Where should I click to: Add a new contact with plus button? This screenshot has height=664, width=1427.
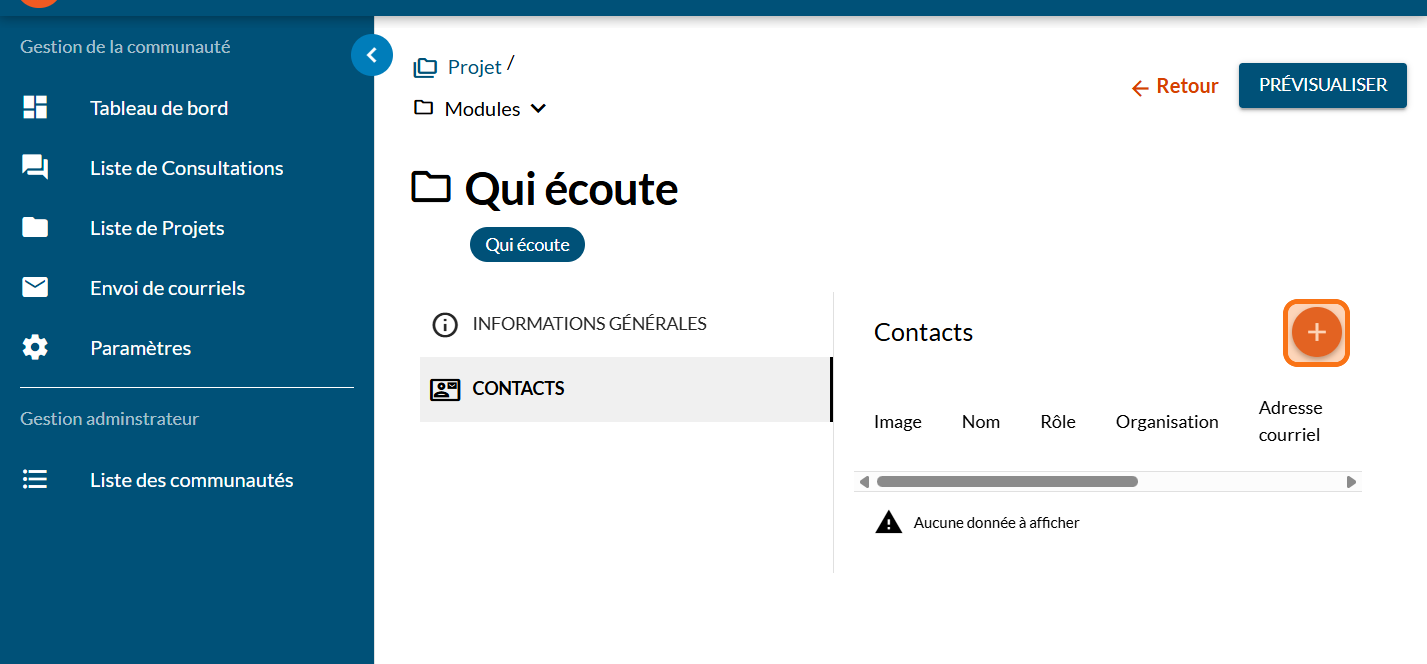[1316, 333]
